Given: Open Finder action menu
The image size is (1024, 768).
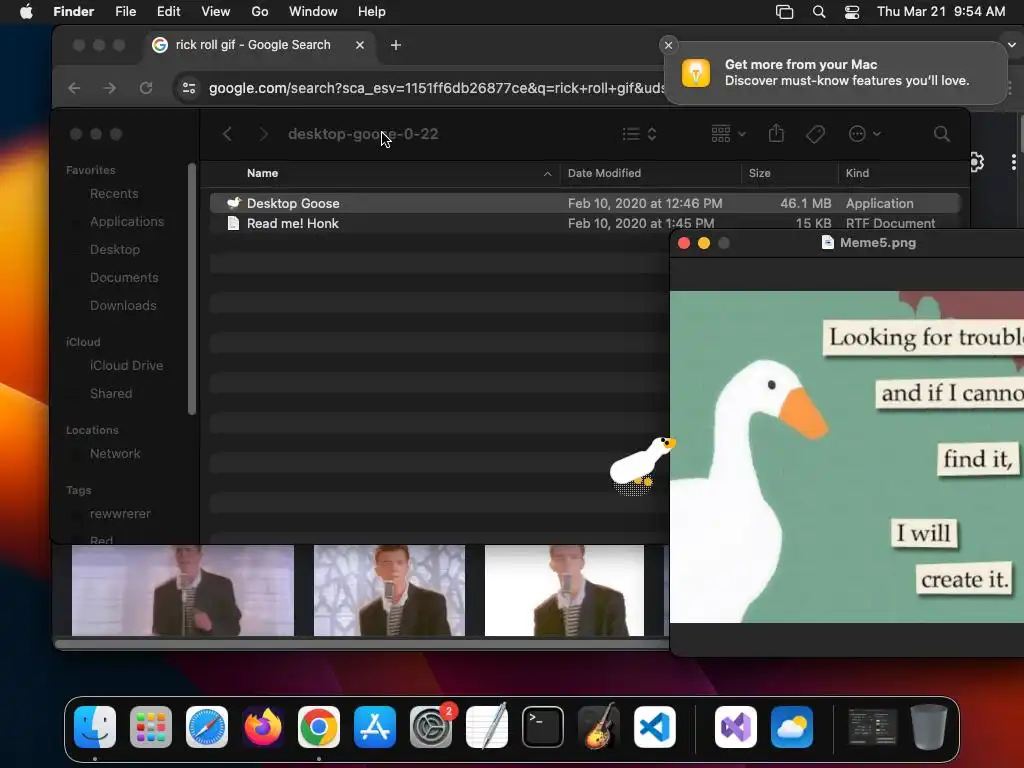Looking at the screenshot, I should pyautogui.click(x=865, y=134).
